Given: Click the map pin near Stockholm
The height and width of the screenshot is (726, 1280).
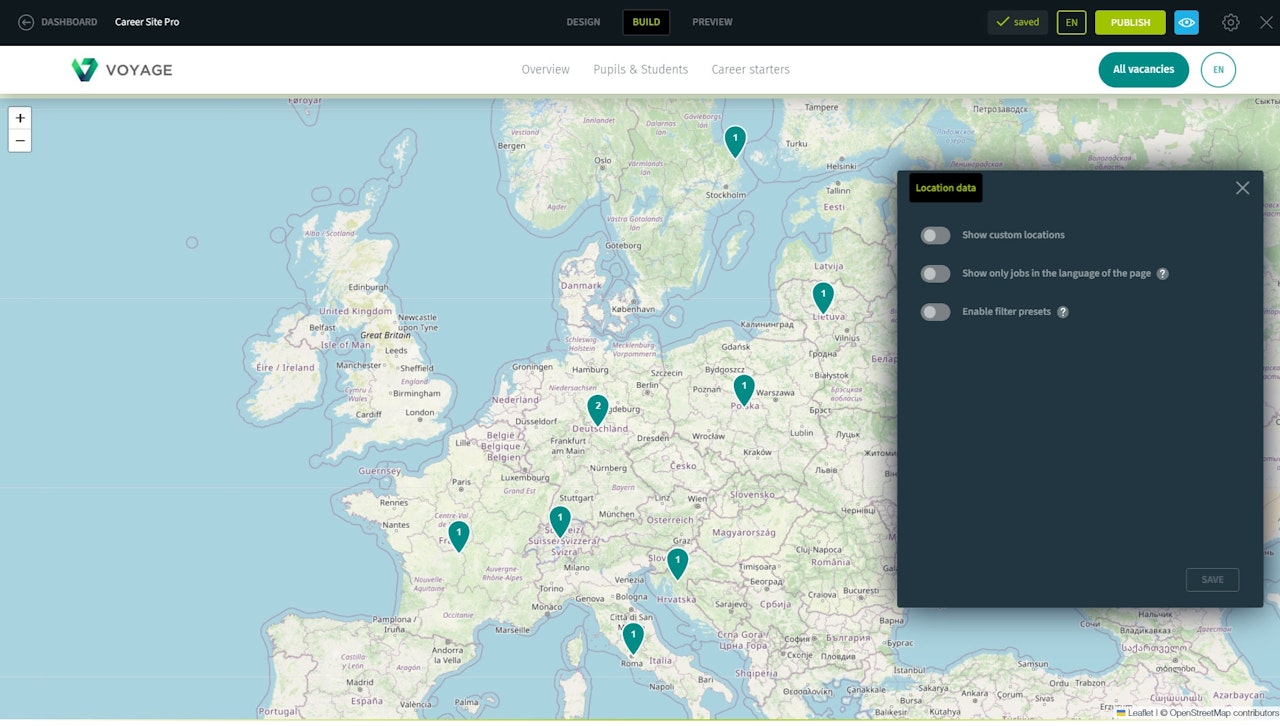Looking at the screenshot, I should 735,141.
